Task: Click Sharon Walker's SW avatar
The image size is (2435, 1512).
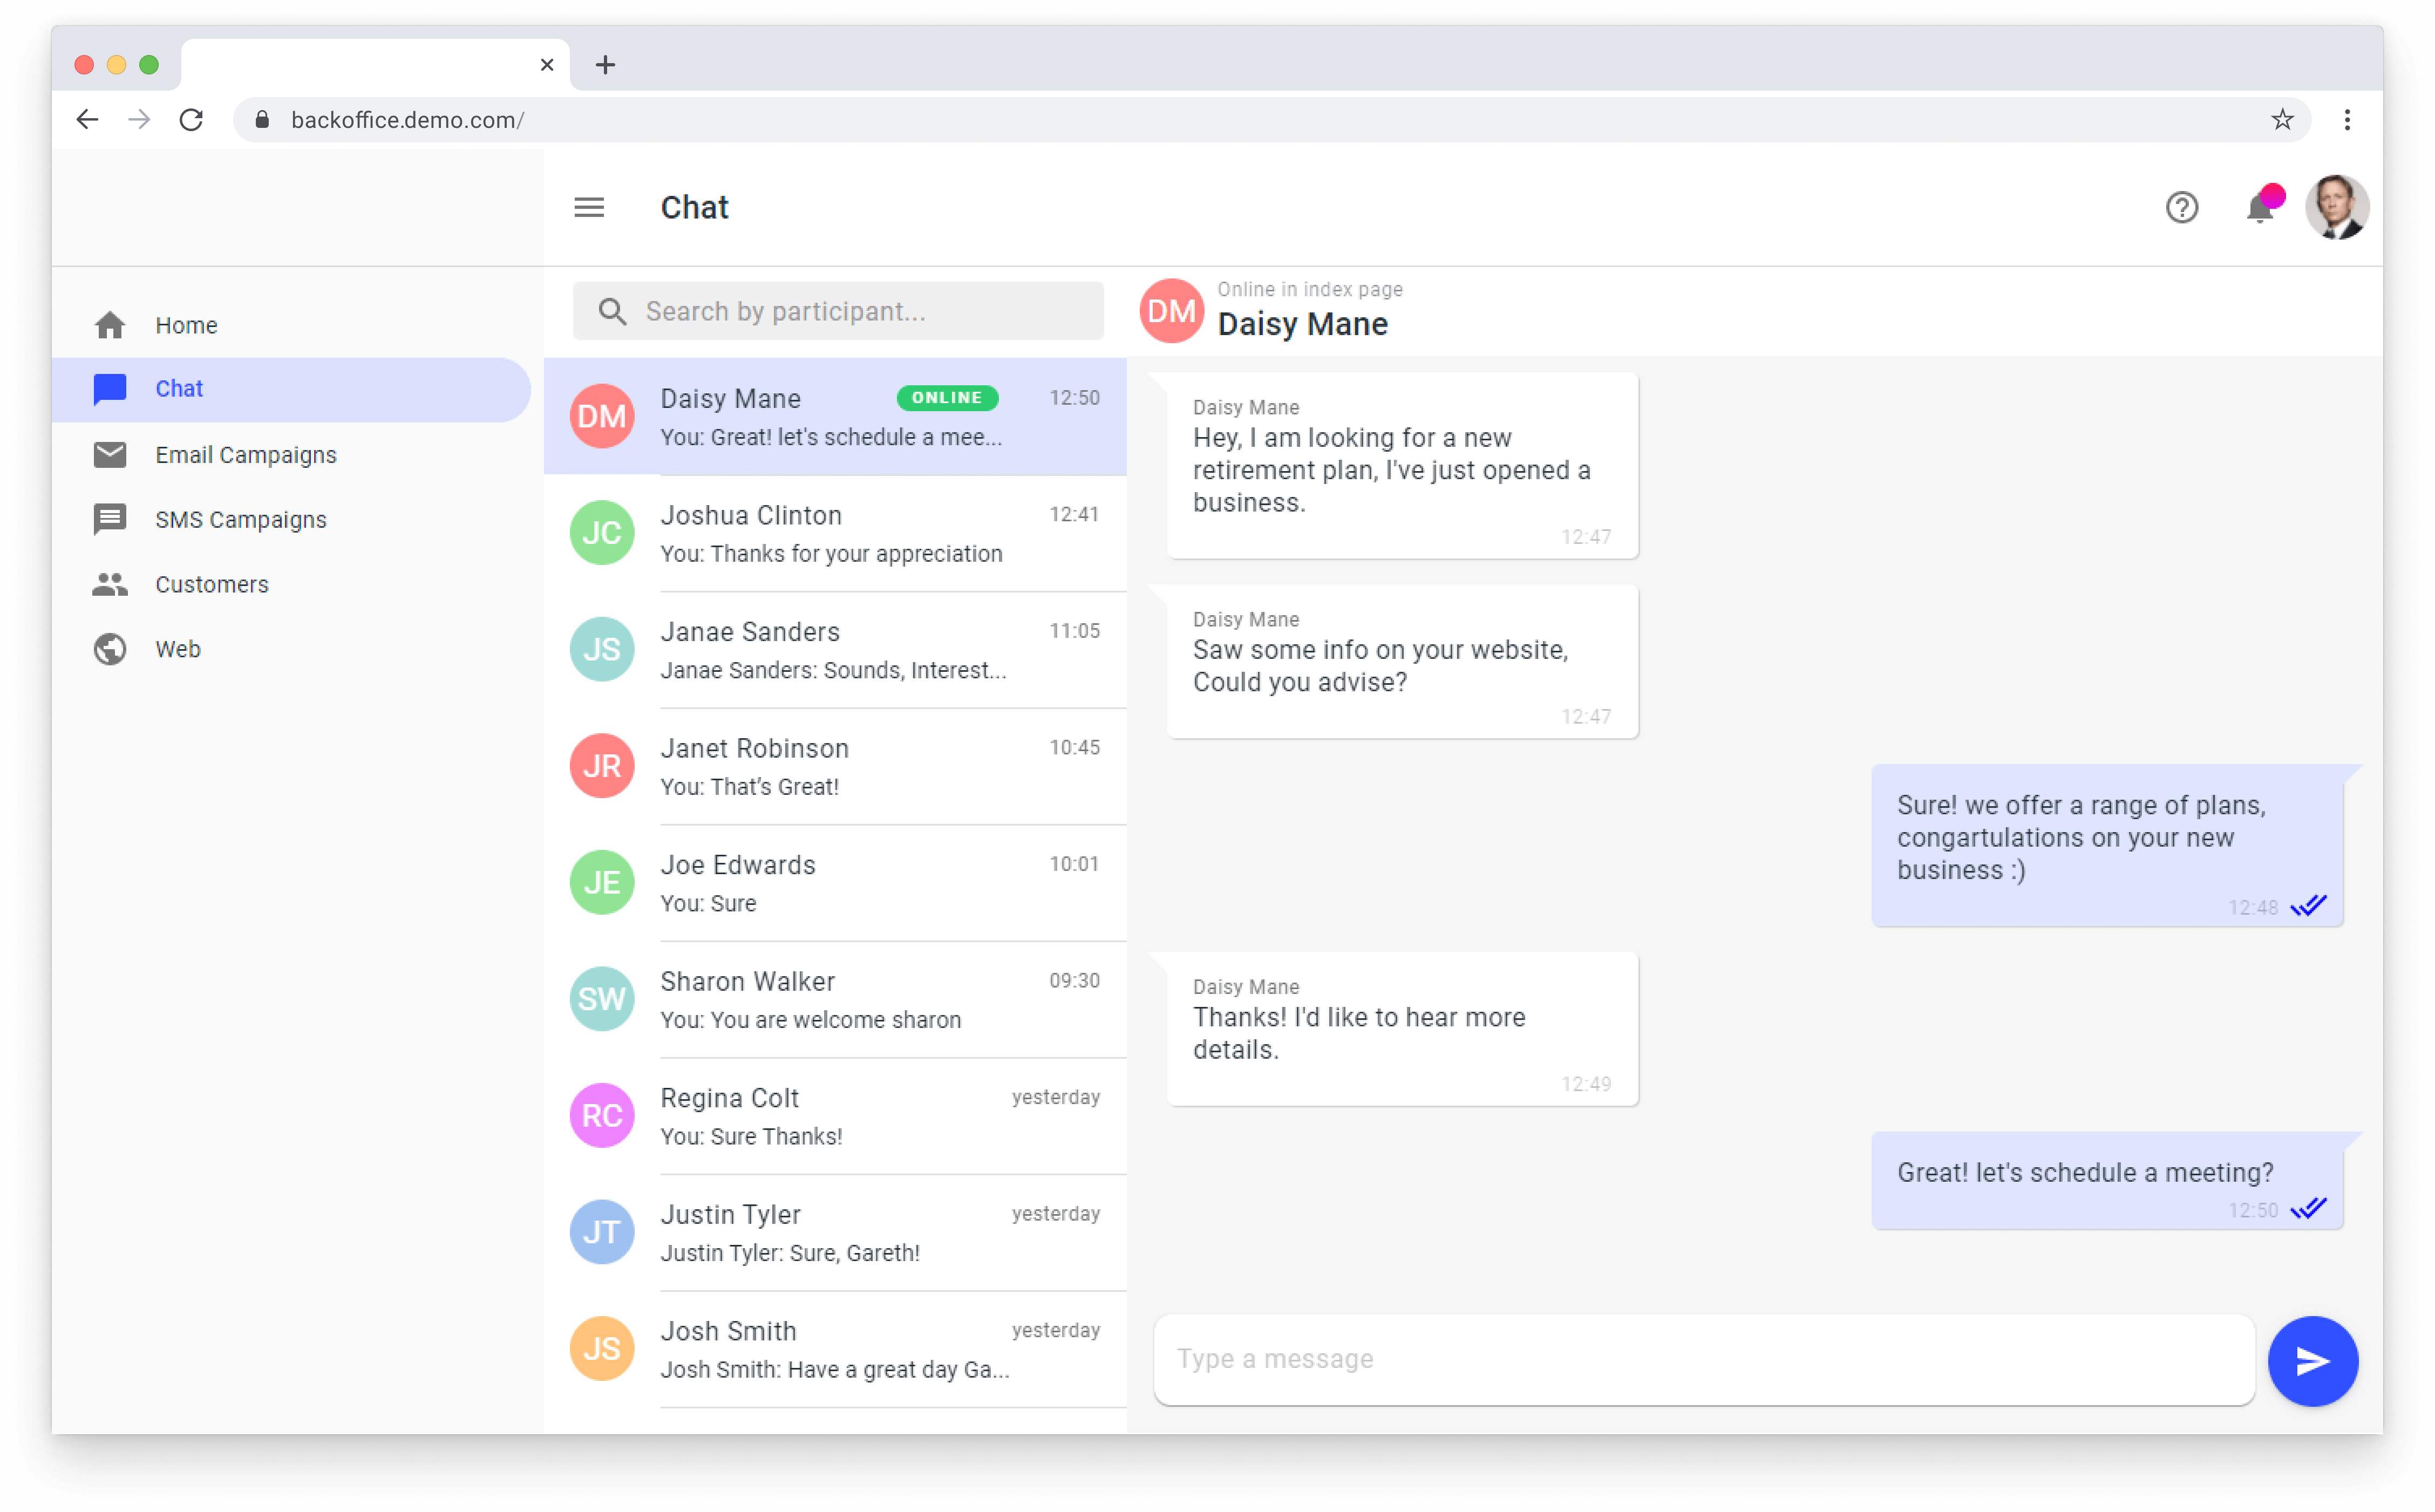Action: 602,999
